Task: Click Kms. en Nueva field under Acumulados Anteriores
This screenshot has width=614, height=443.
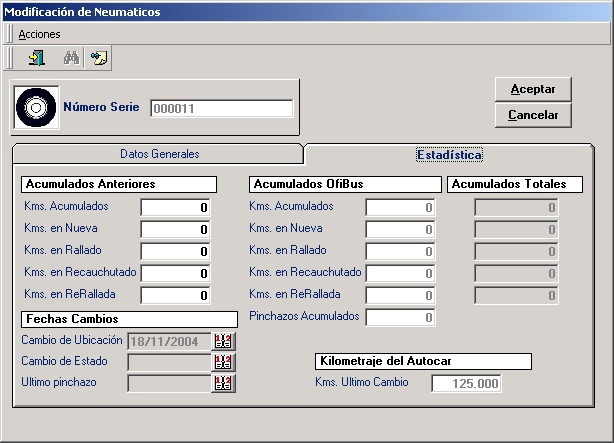Action: tap(175, 229)
